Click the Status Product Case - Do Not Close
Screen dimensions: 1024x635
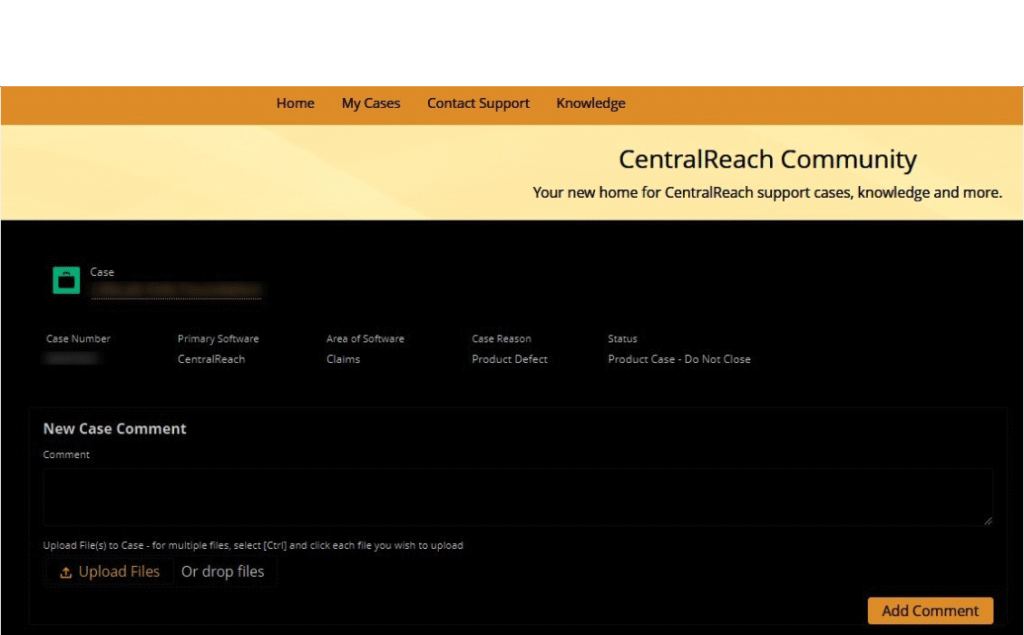679,359
